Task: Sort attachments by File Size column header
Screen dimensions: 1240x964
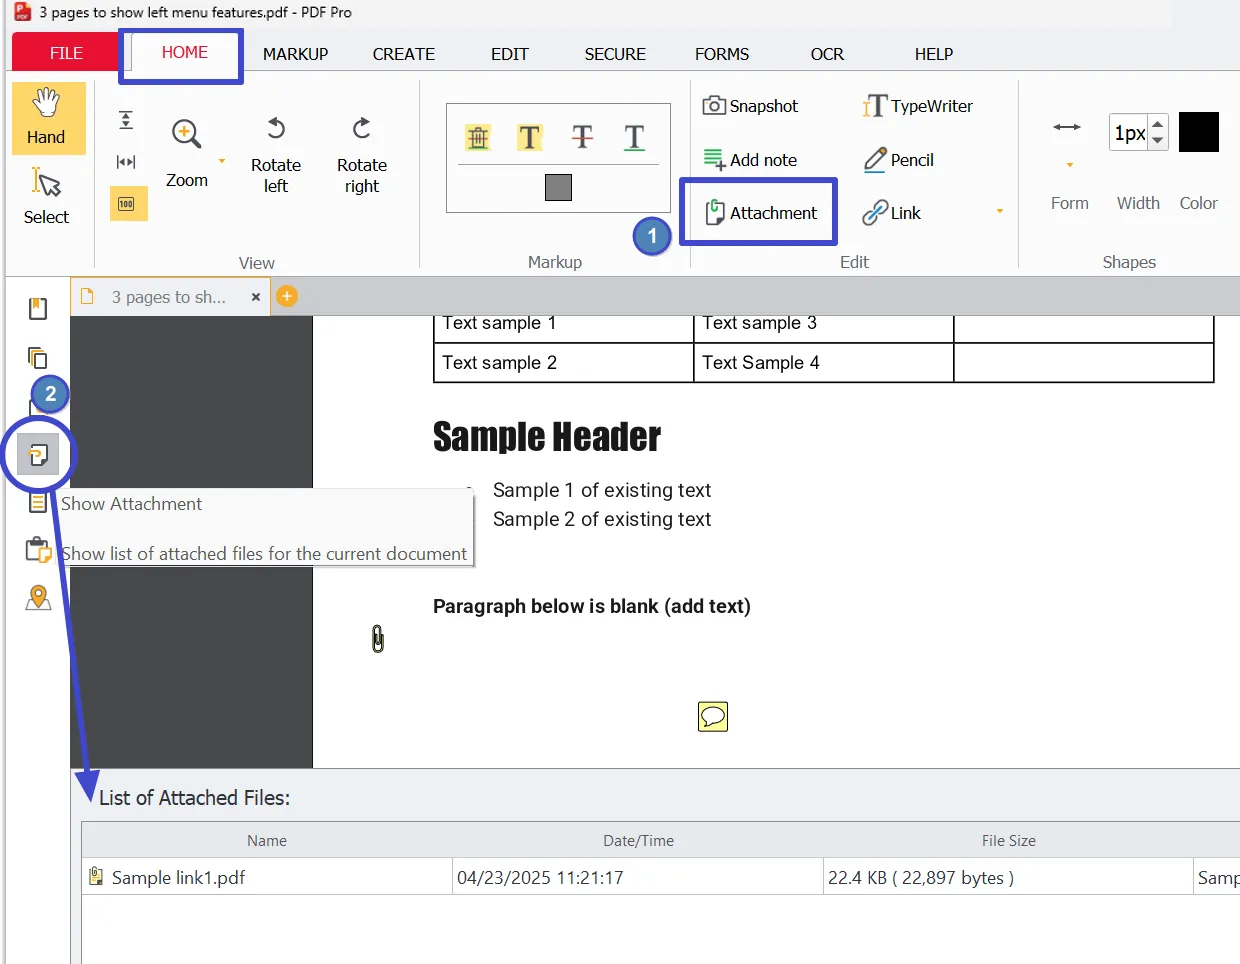Action: (1008, 841)
